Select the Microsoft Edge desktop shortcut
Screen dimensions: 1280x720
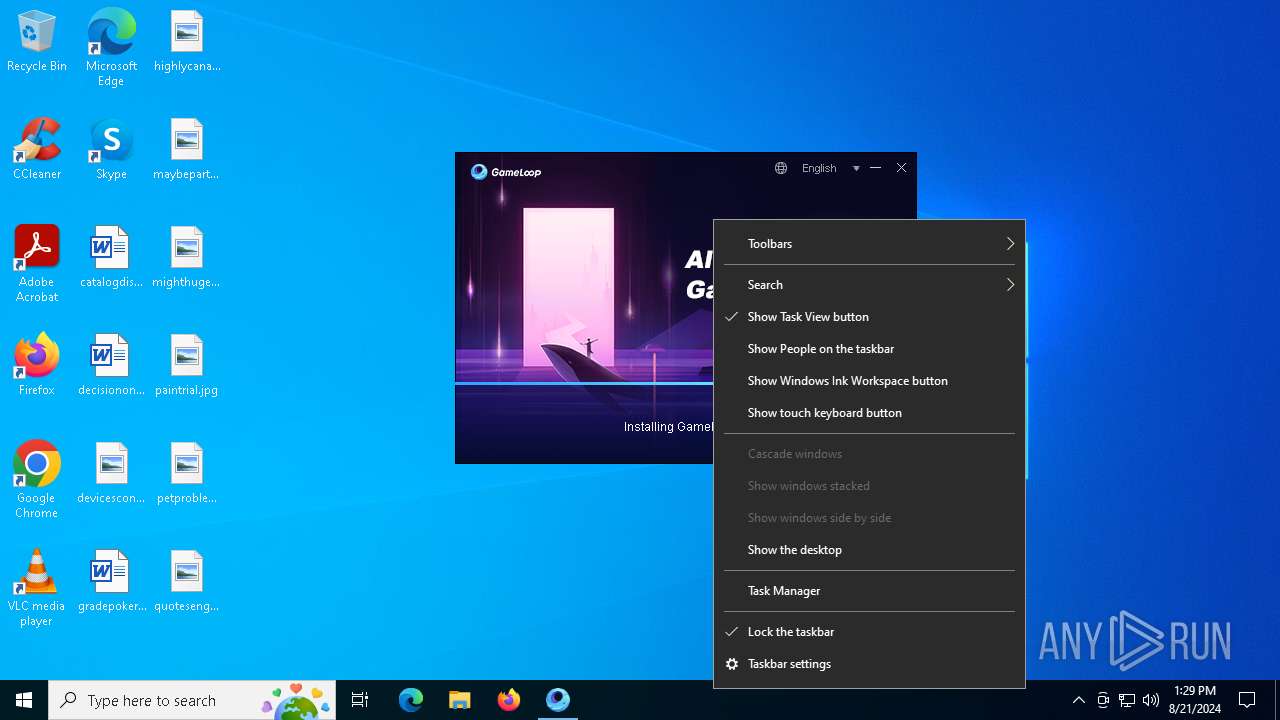click(x=111, y=48)
